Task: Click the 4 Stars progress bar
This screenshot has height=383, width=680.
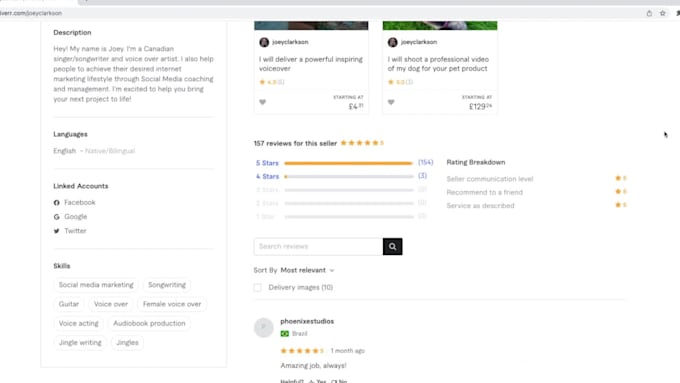Action: click(x=349, y=177)
